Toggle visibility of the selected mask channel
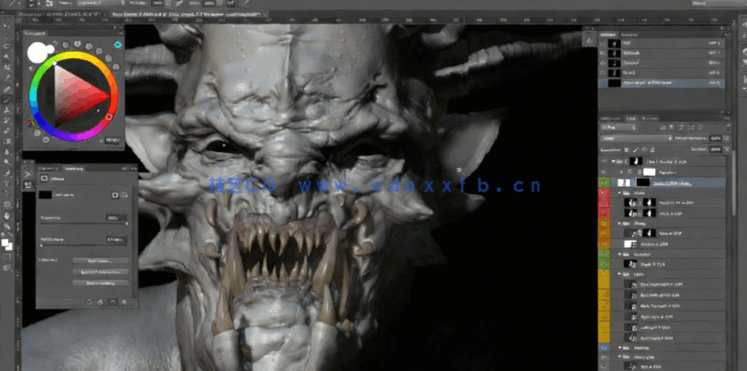747x371 pixels. [x=603, y=83]
